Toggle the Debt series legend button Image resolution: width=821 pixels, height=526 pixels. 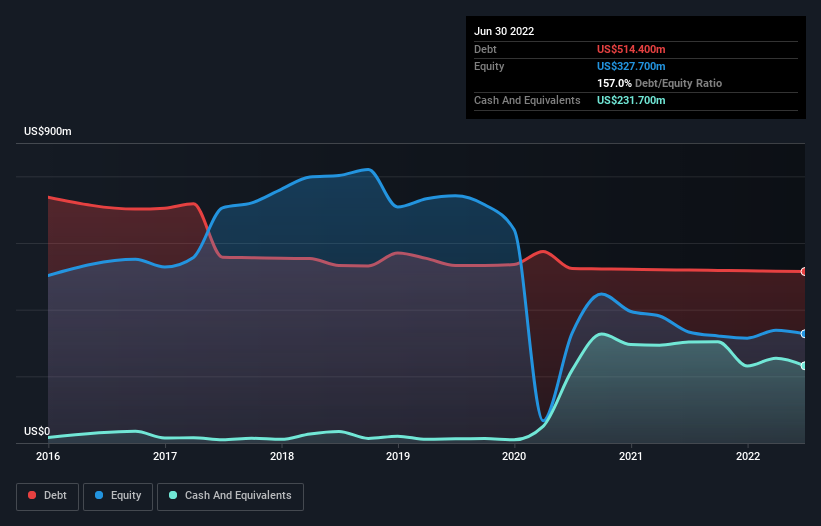[48, 496]
